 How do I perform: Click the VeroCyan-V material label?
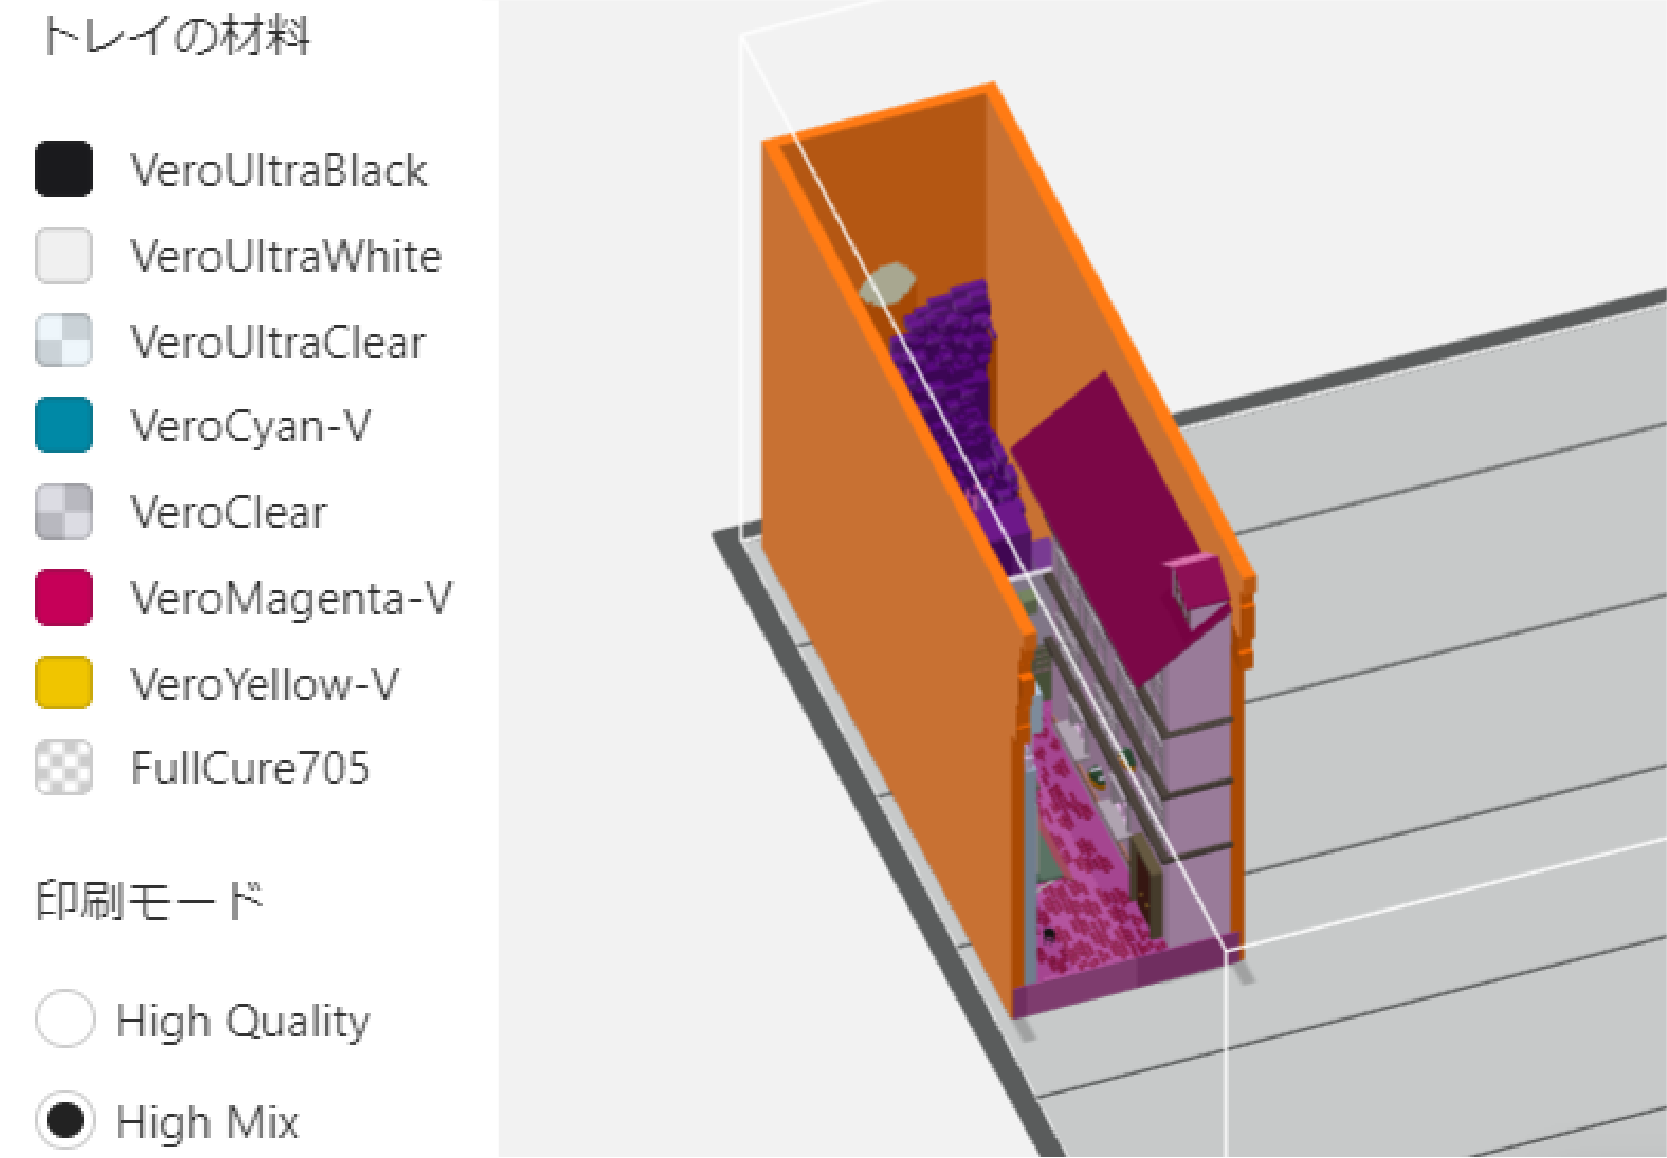click(x=251, y=426)
